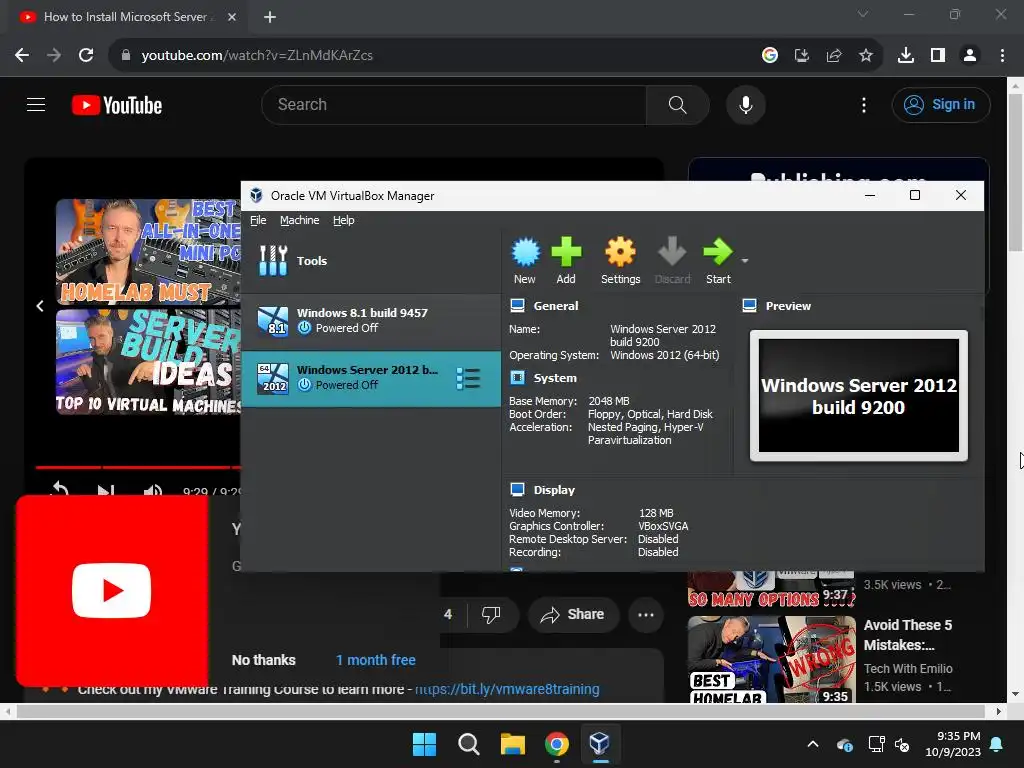This screenshot has height=768, width=1024.
Task: Click 1 month free offer link
Action: (x=376, y=660)
